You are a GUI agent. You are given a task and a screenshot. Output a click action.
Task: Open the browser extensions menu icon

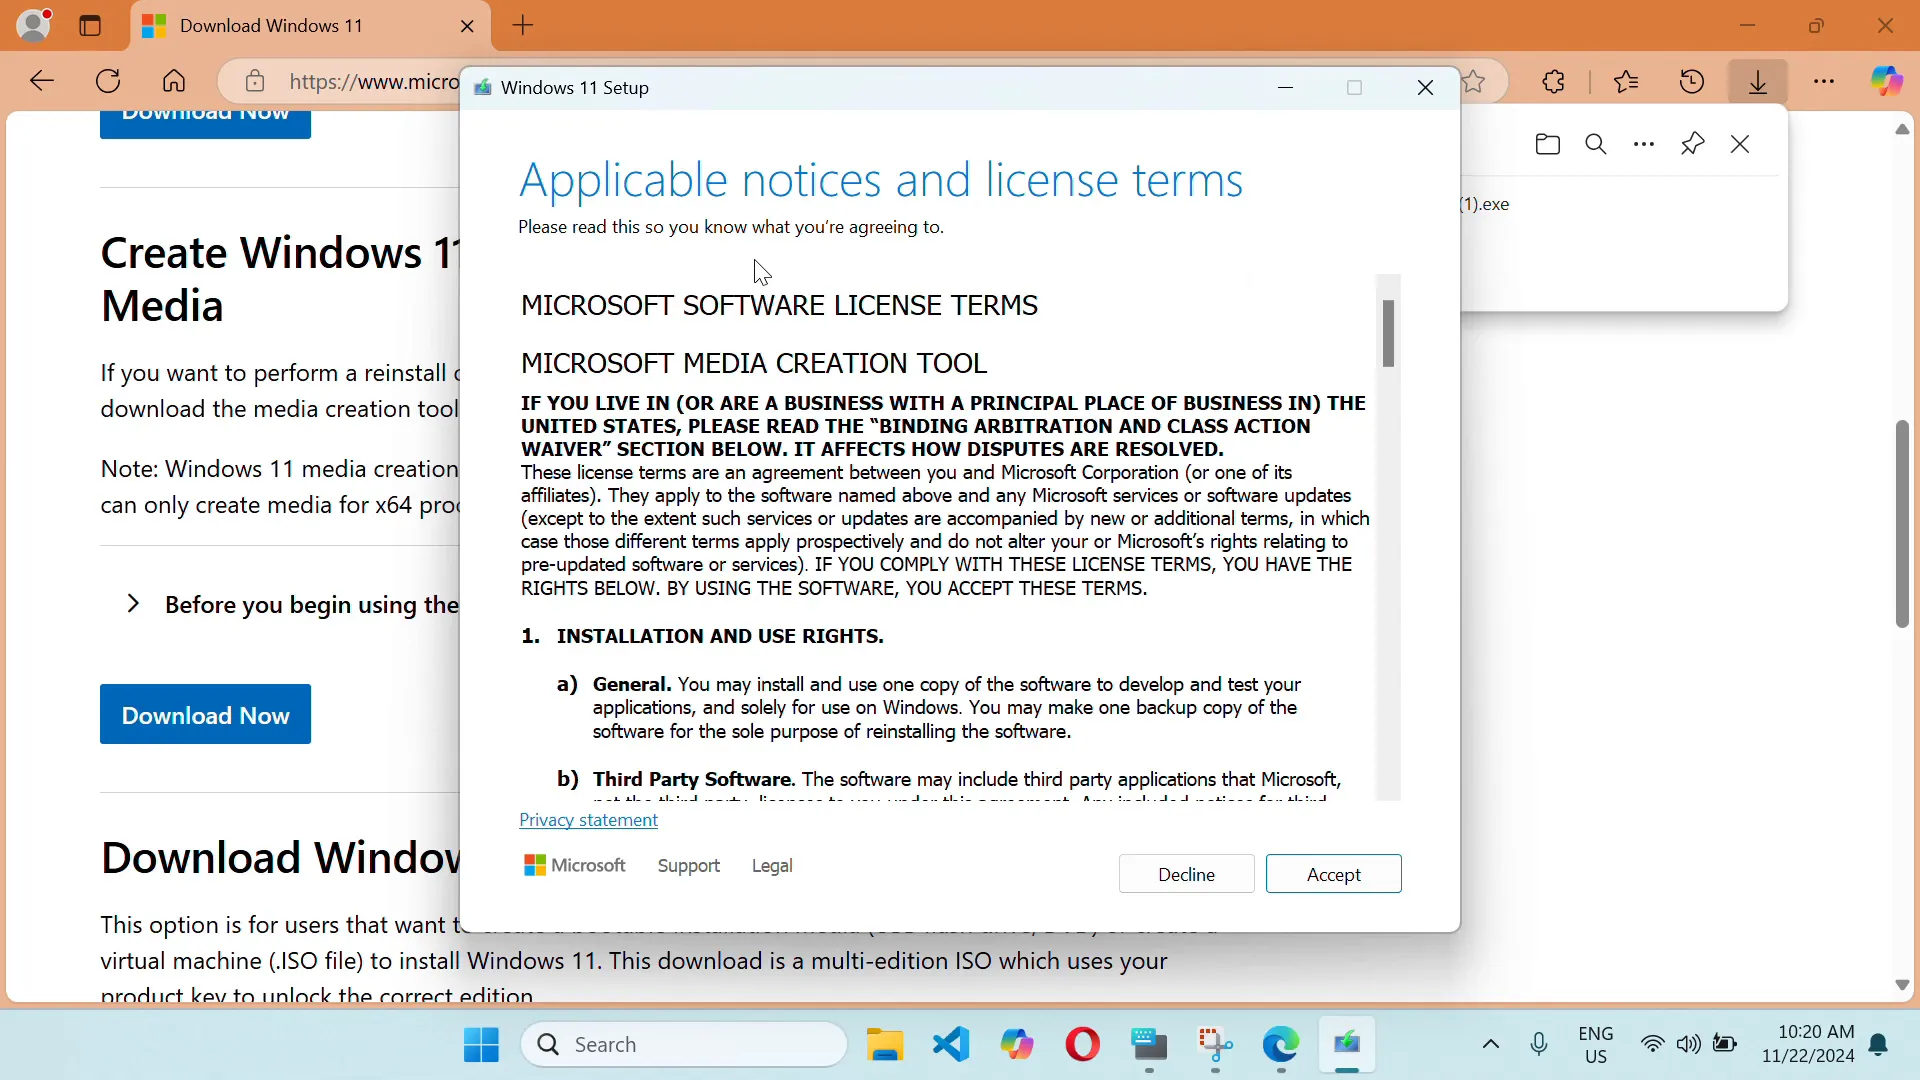pyautogui.click(x=1553, y=83)
